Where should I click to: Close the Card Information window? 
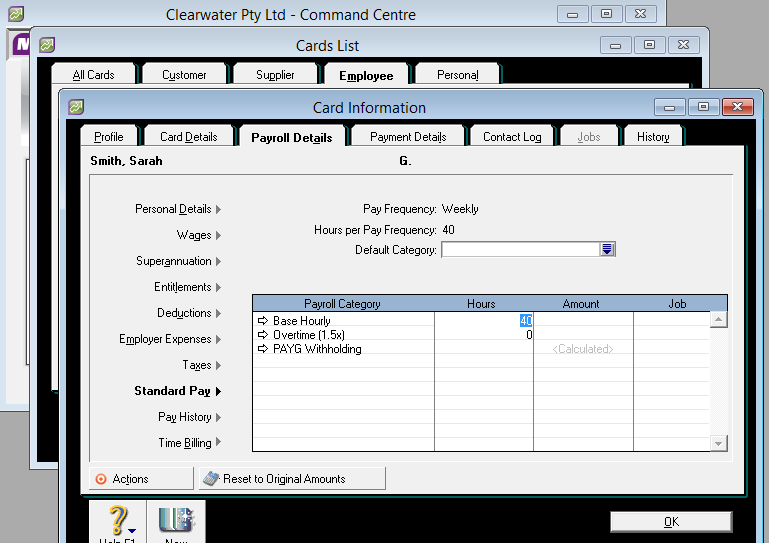pyautogui.click(x=737, y=107)
